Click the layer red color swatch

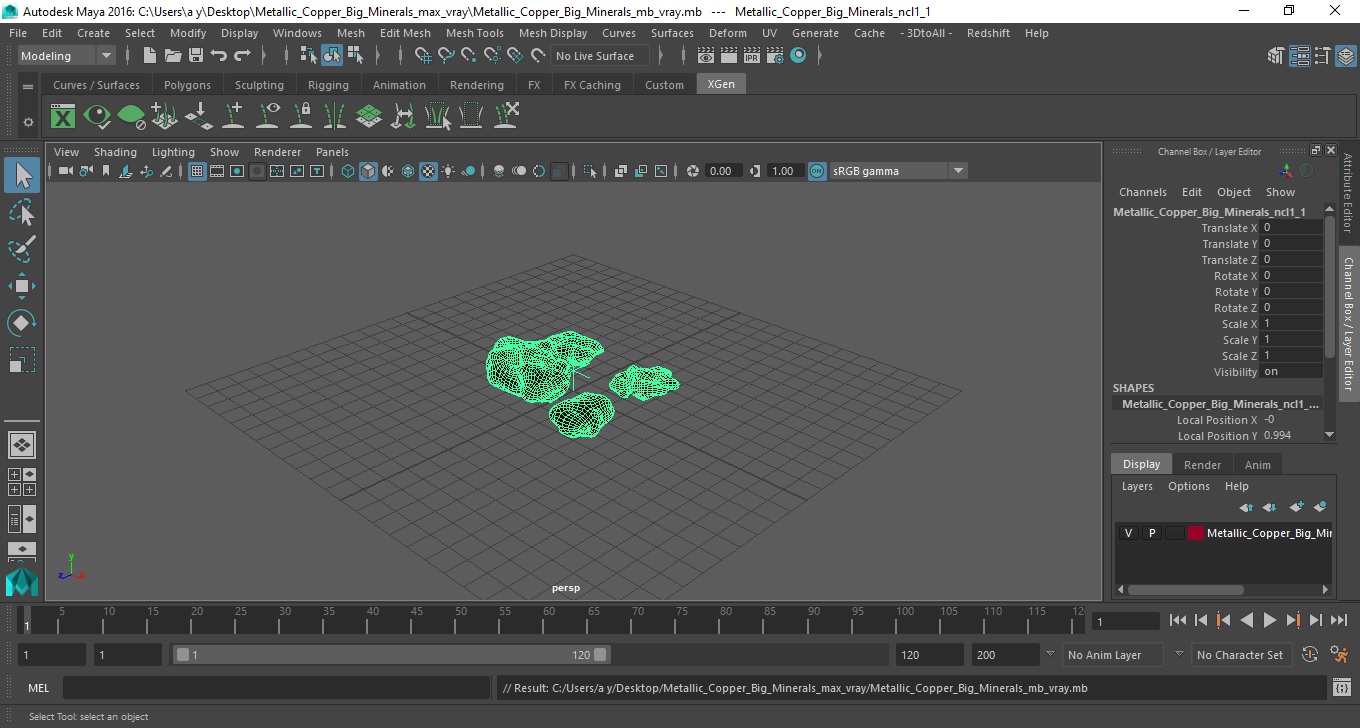point(1196,533)
